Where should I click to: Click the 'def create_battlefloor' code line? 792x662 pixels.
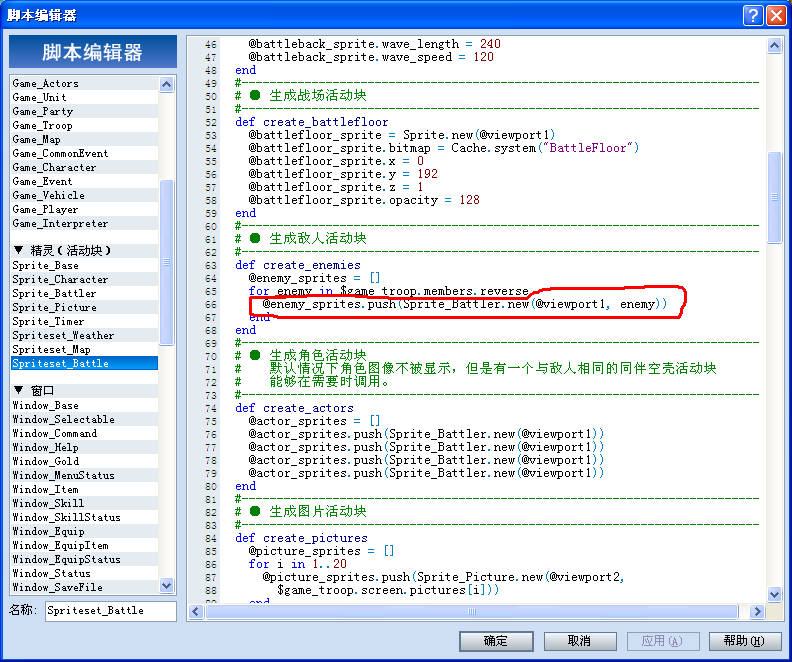pos(312,122)
